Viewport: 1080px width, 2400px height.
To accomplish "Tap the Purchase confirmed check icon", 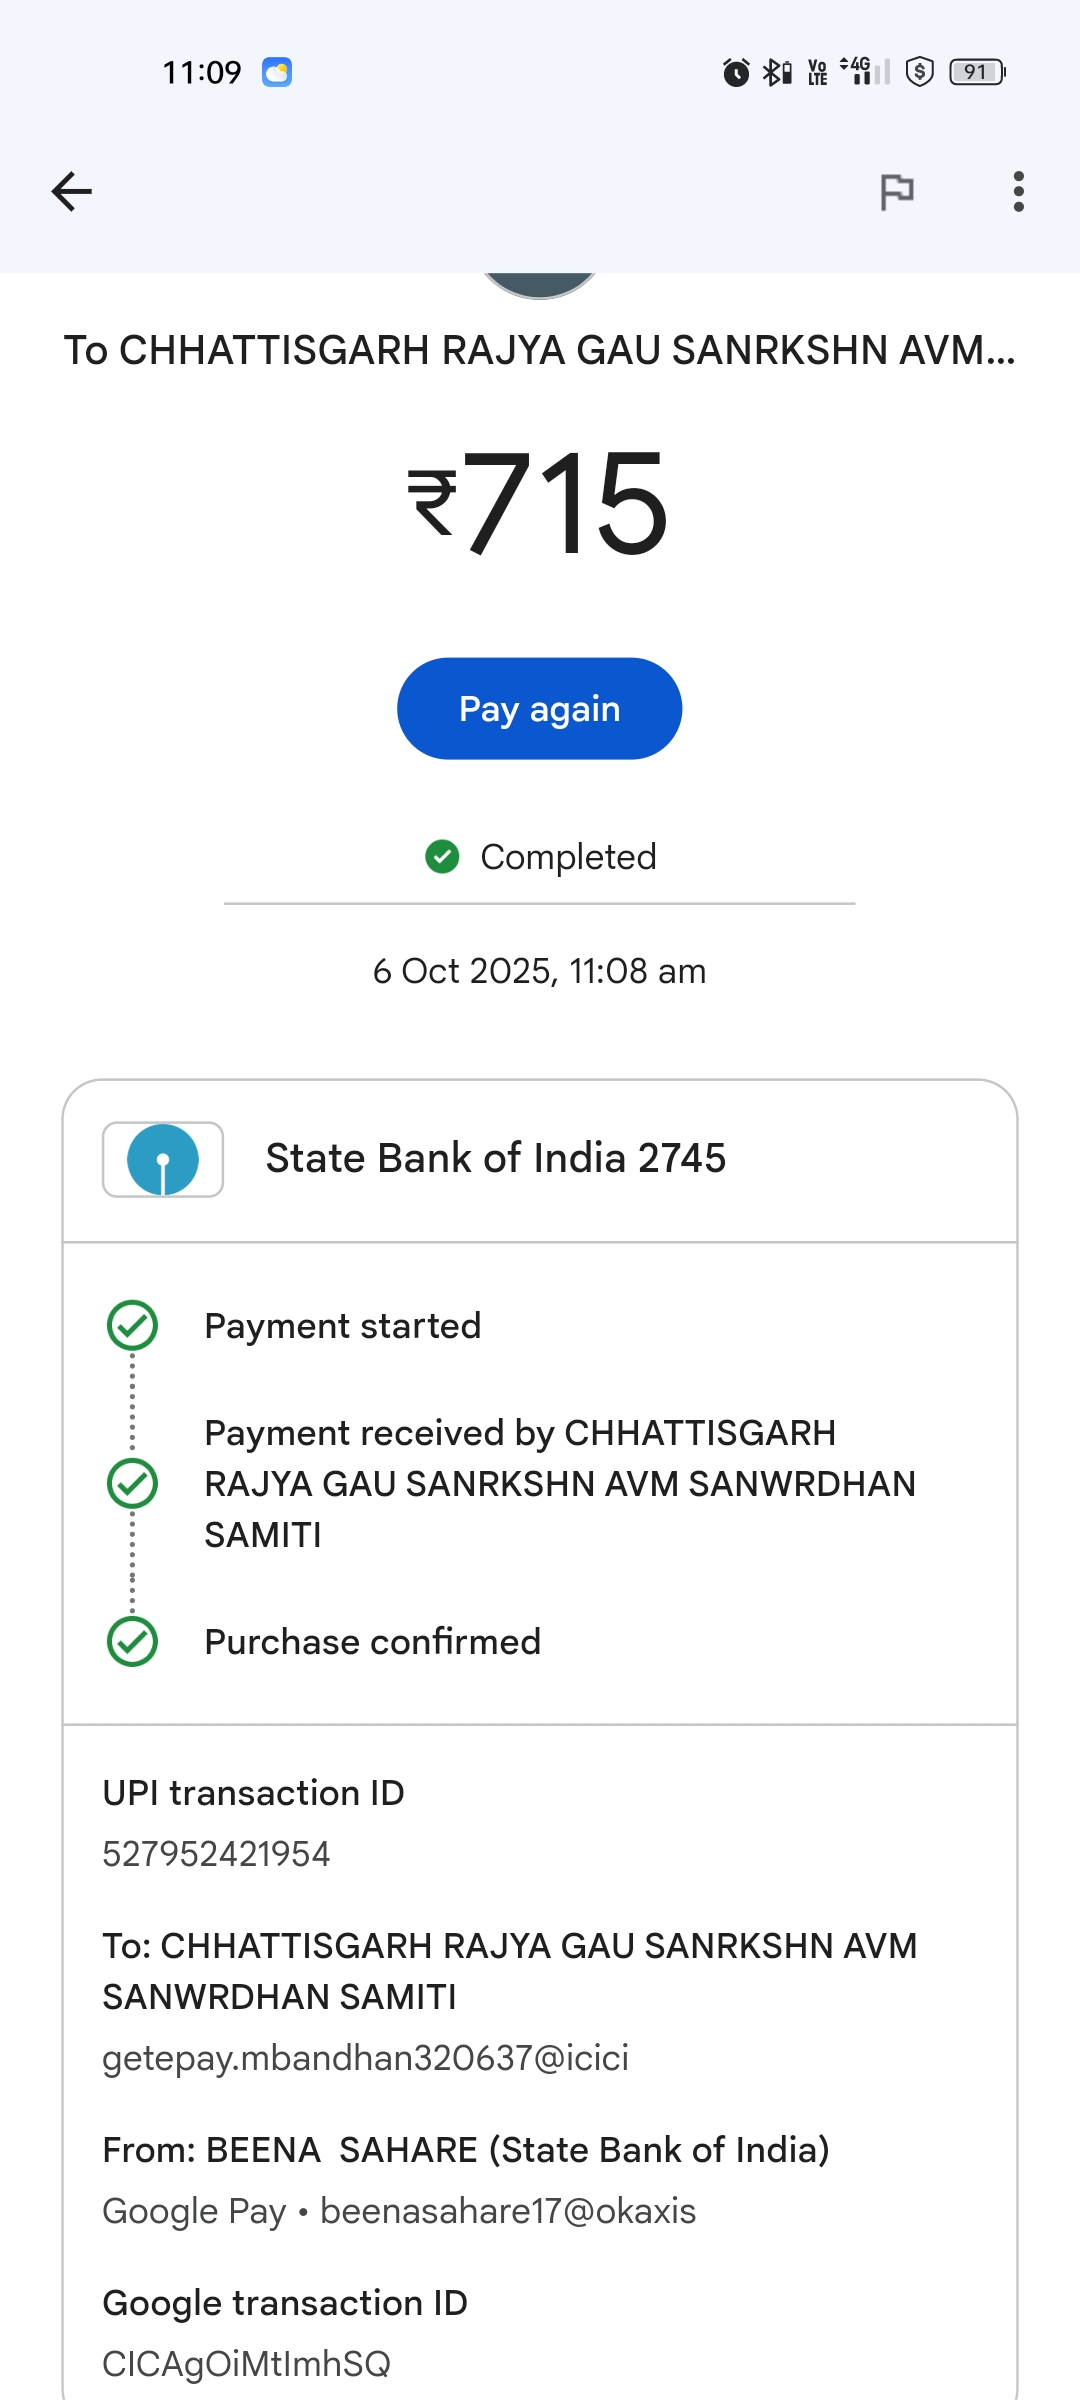I will pos(132,1642).
